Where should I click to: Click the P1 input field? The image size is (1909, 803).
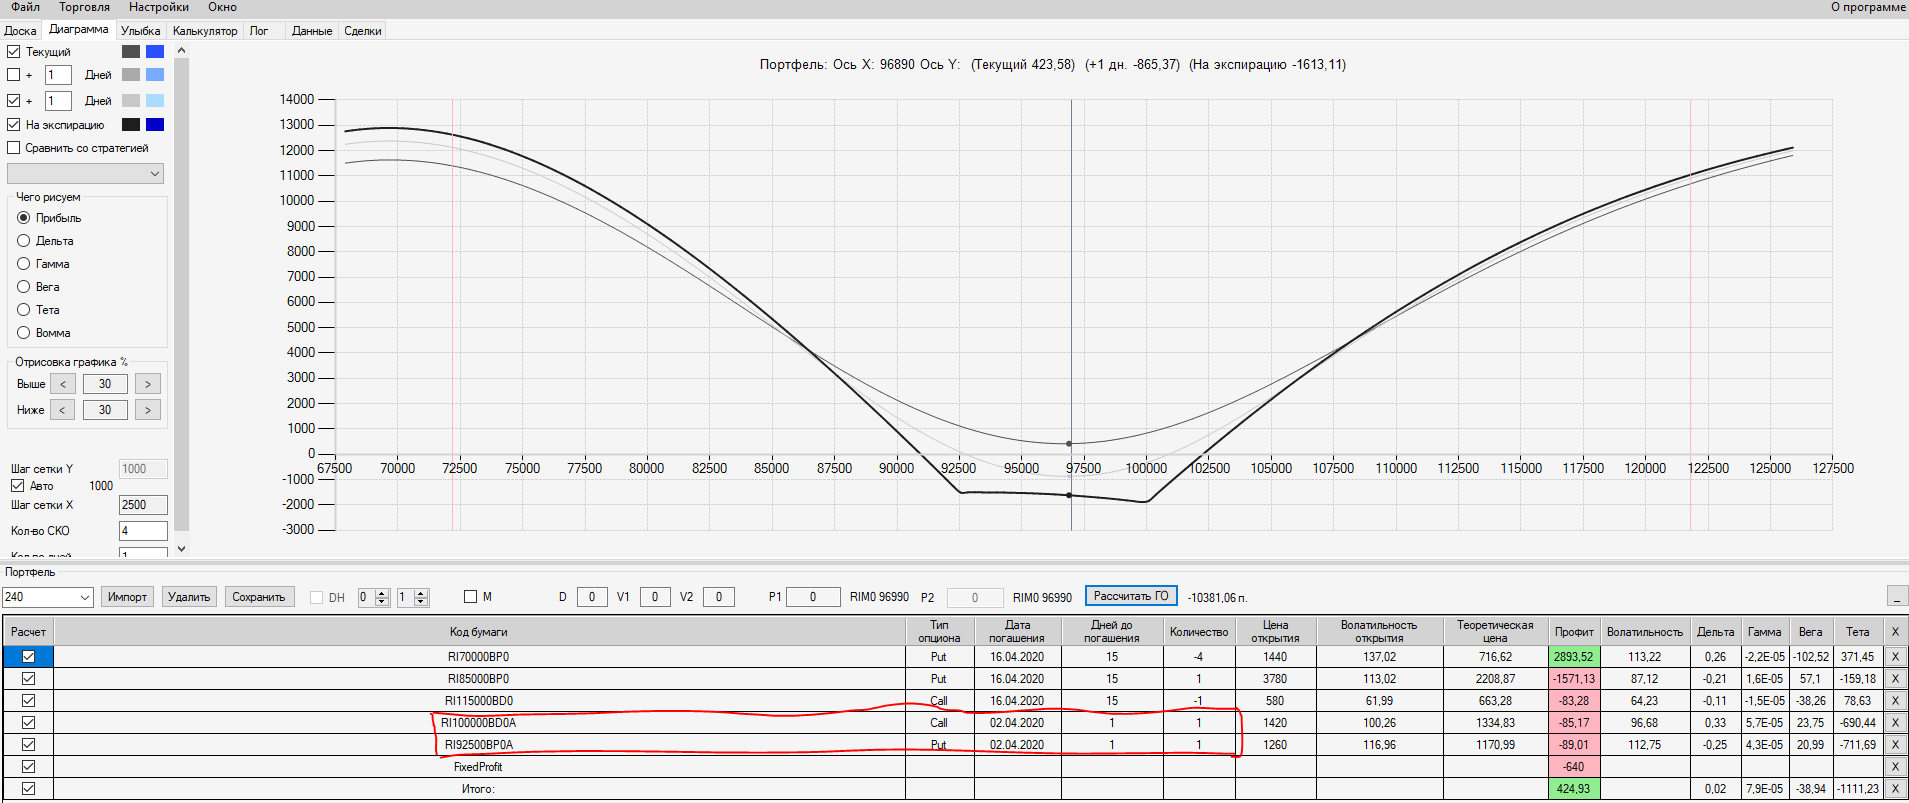tap(812, 597)
